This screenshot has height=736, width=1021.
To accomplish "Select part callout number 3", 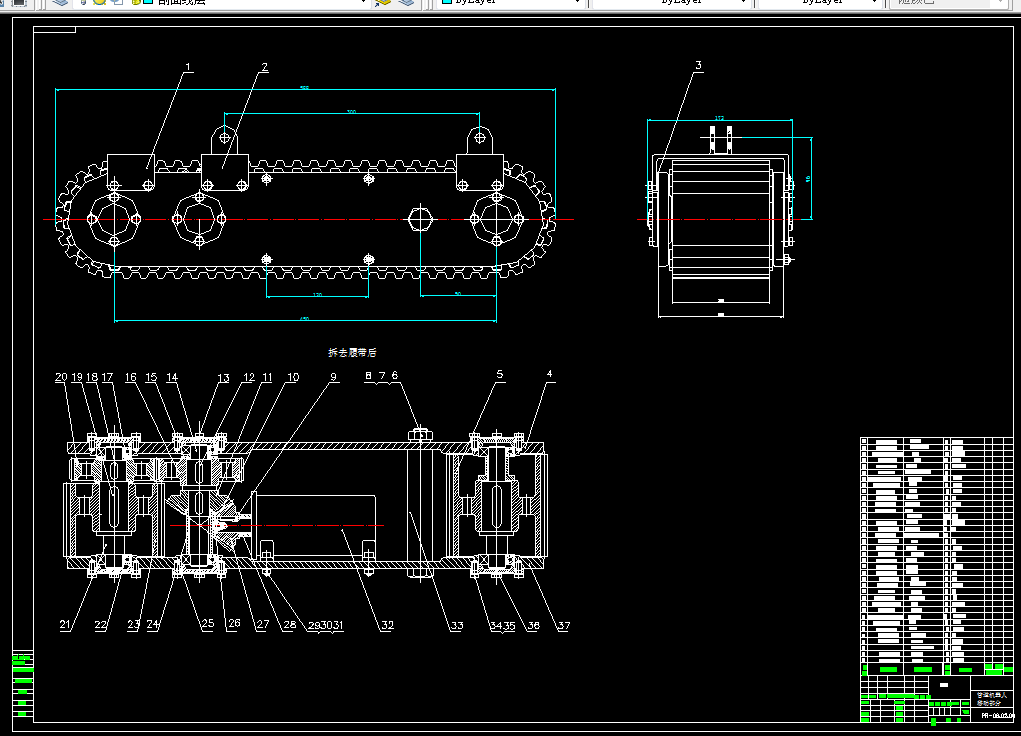I will [699, 65].
